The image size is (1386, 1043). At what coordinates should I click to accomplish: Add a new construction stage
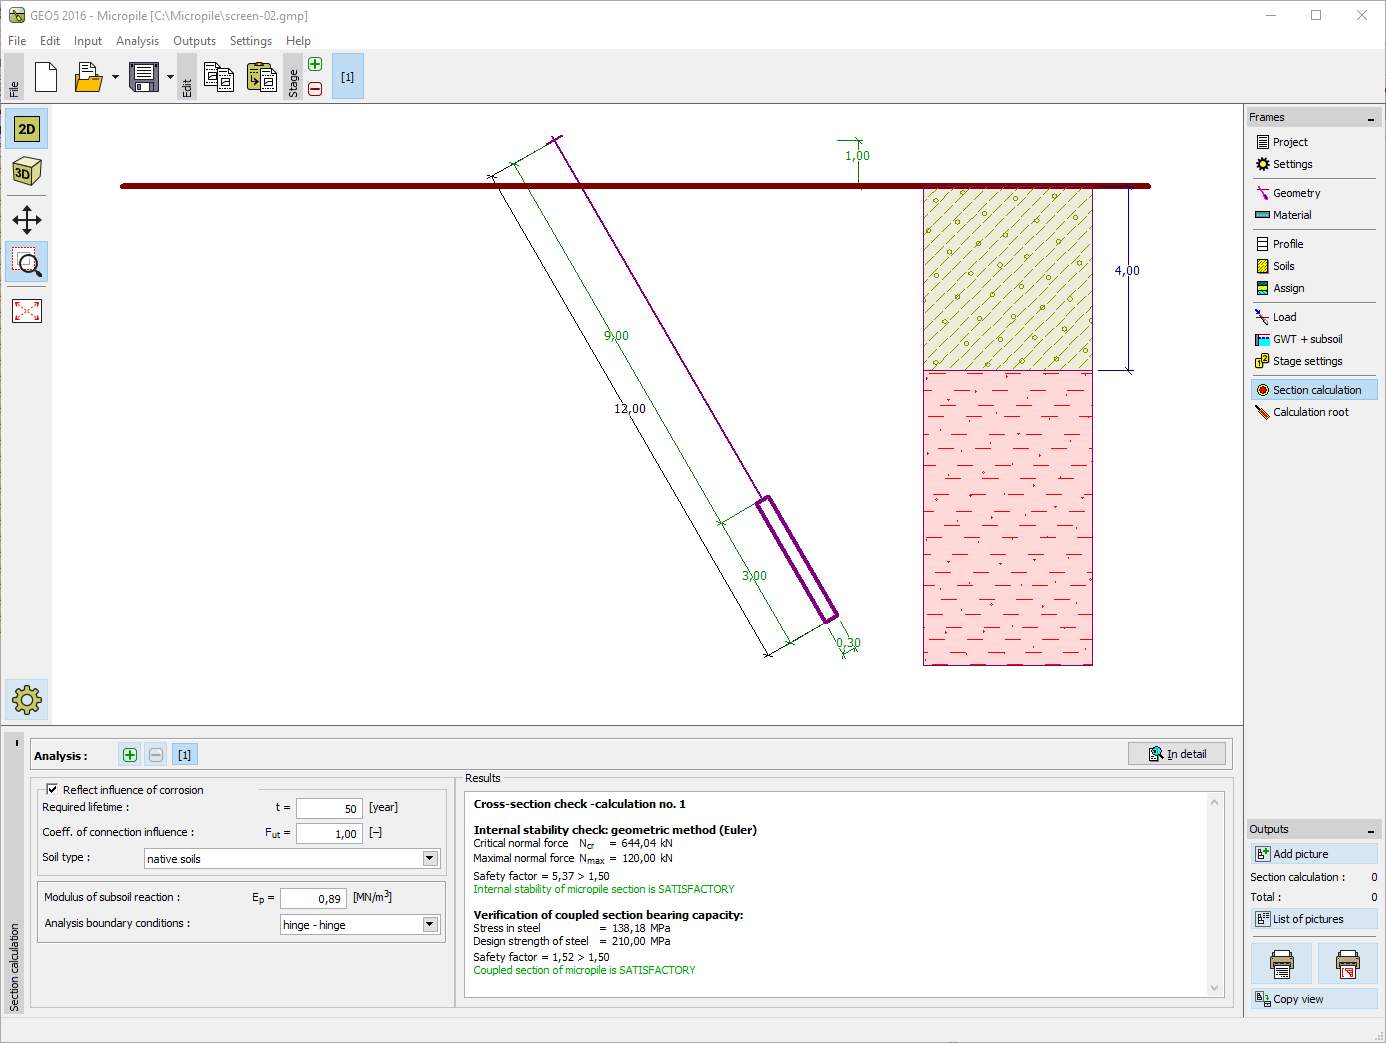click(315, 65)
